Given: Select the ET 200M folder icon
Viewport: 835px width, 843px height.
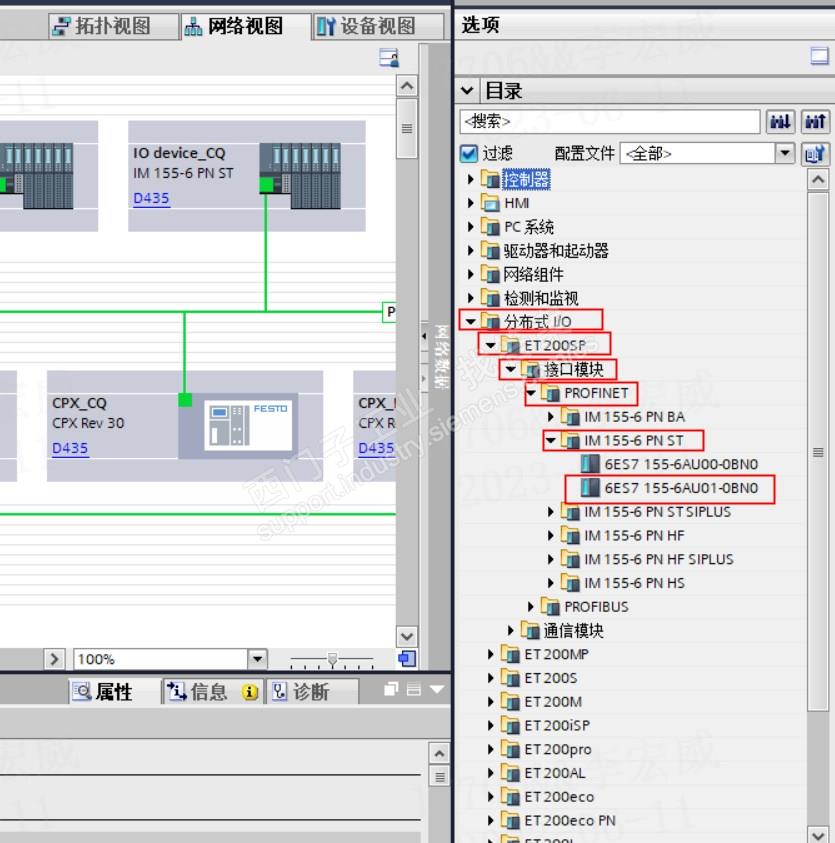Looking at the screenshot, I should 510,701.
